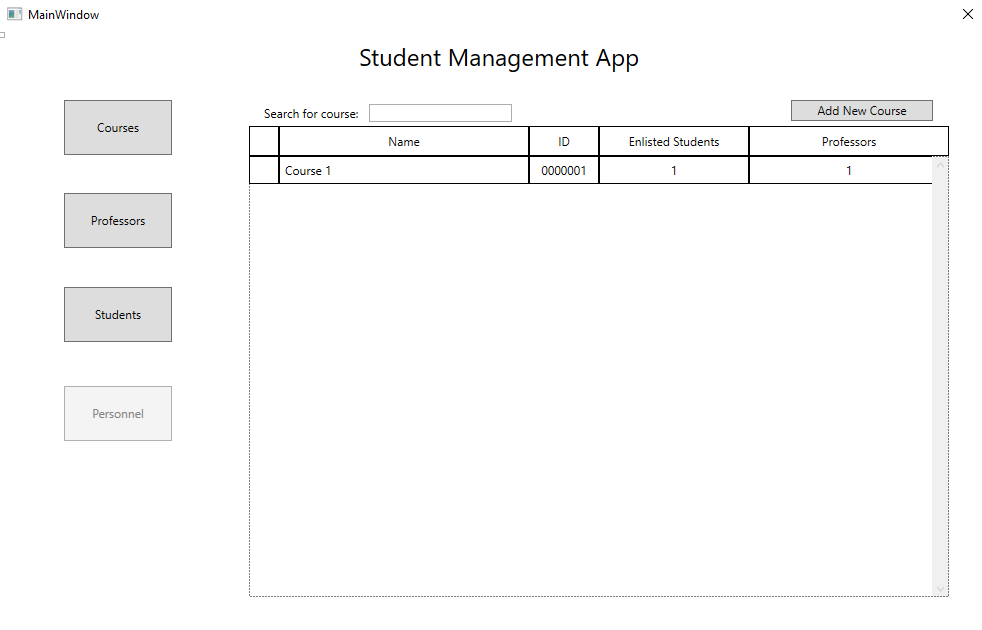Open the Courses section
Viewport: 982px width, 630px height.
pyautogui.click(x=118, y=127)
